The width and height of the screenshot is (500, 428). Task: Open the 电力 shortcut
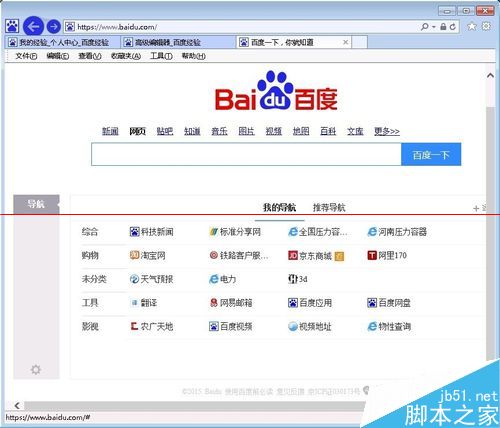click(223, 279)
